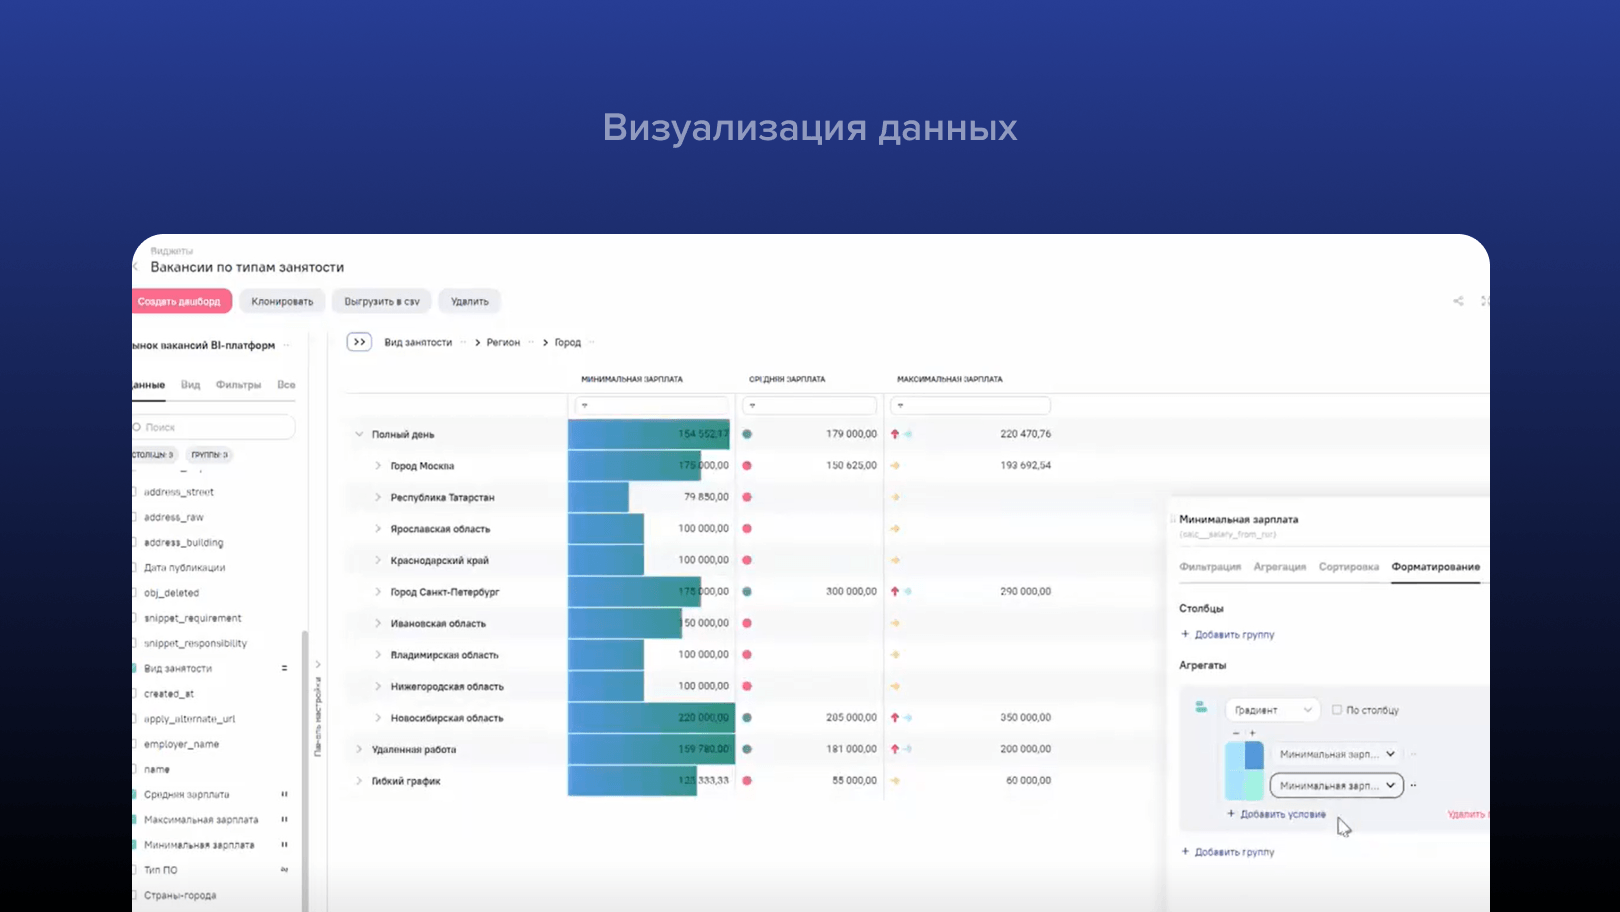Image resolution: width=1620 pixels, height=912 pixels.
Task: Click the Выгрузить в csv button
Action: (x=382, y=301)
